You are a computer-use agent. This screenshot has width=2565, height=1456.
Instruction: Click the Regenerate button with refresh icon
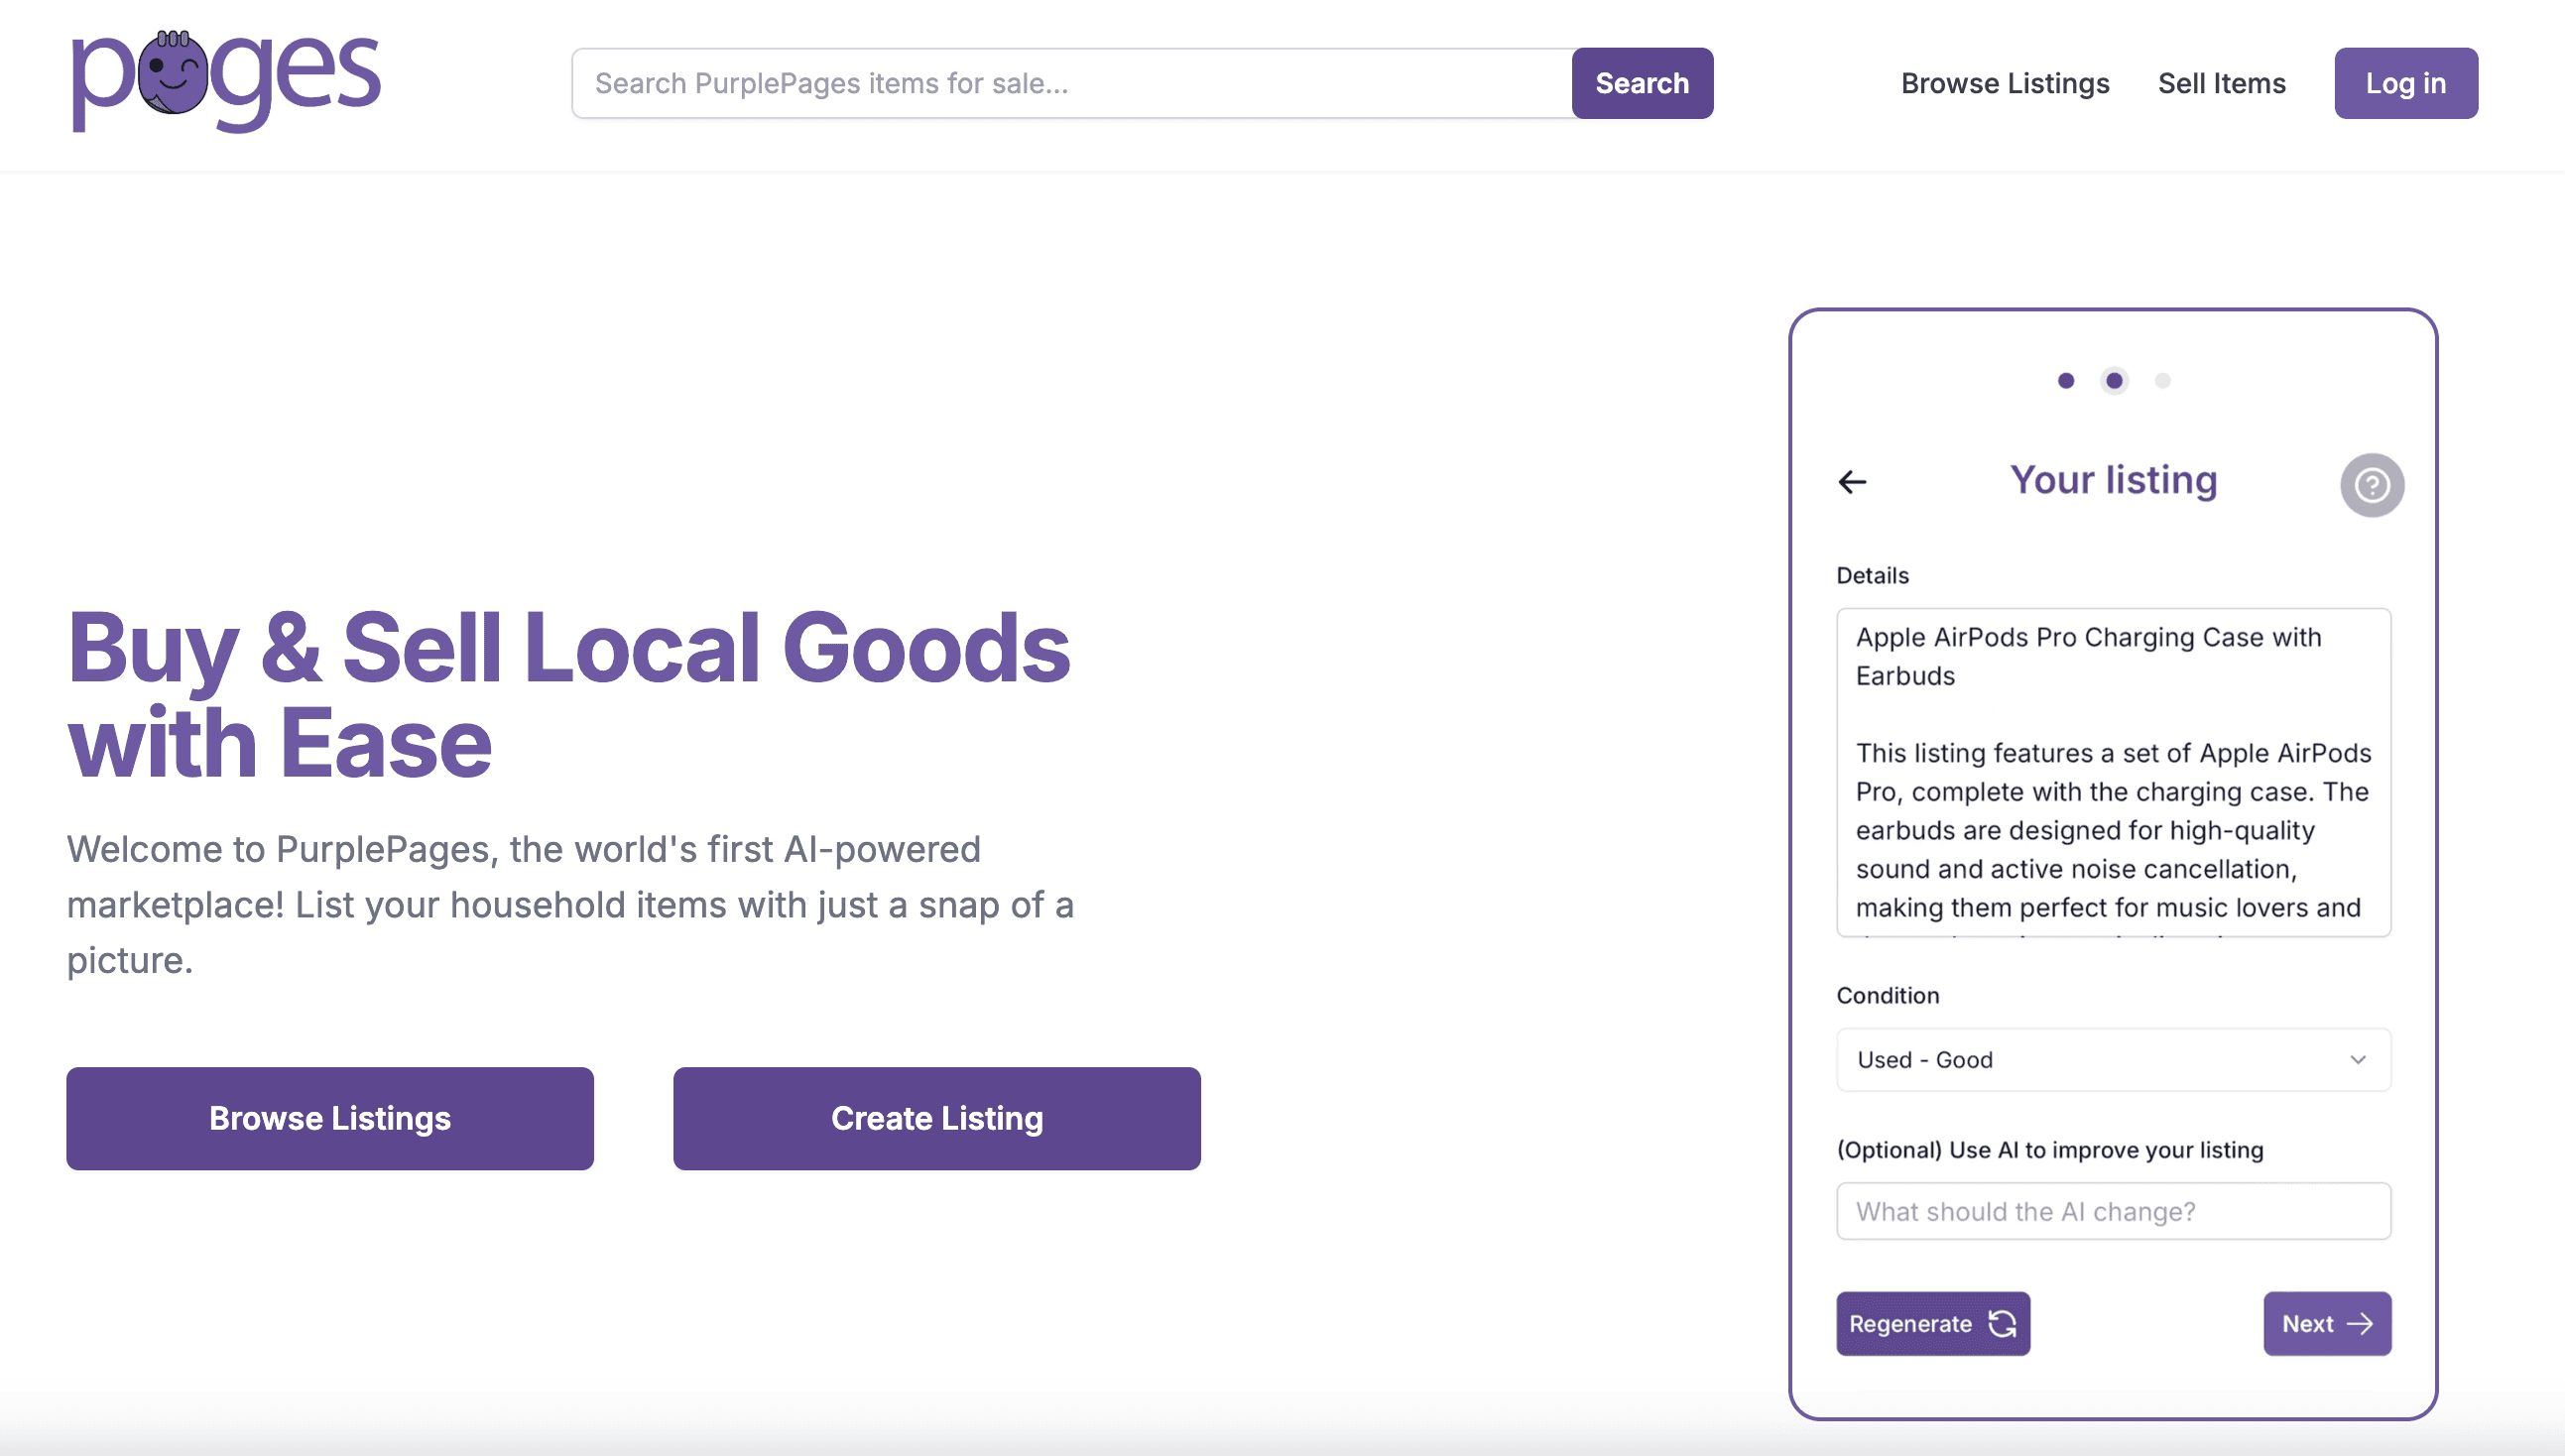click(1932, 1323)
